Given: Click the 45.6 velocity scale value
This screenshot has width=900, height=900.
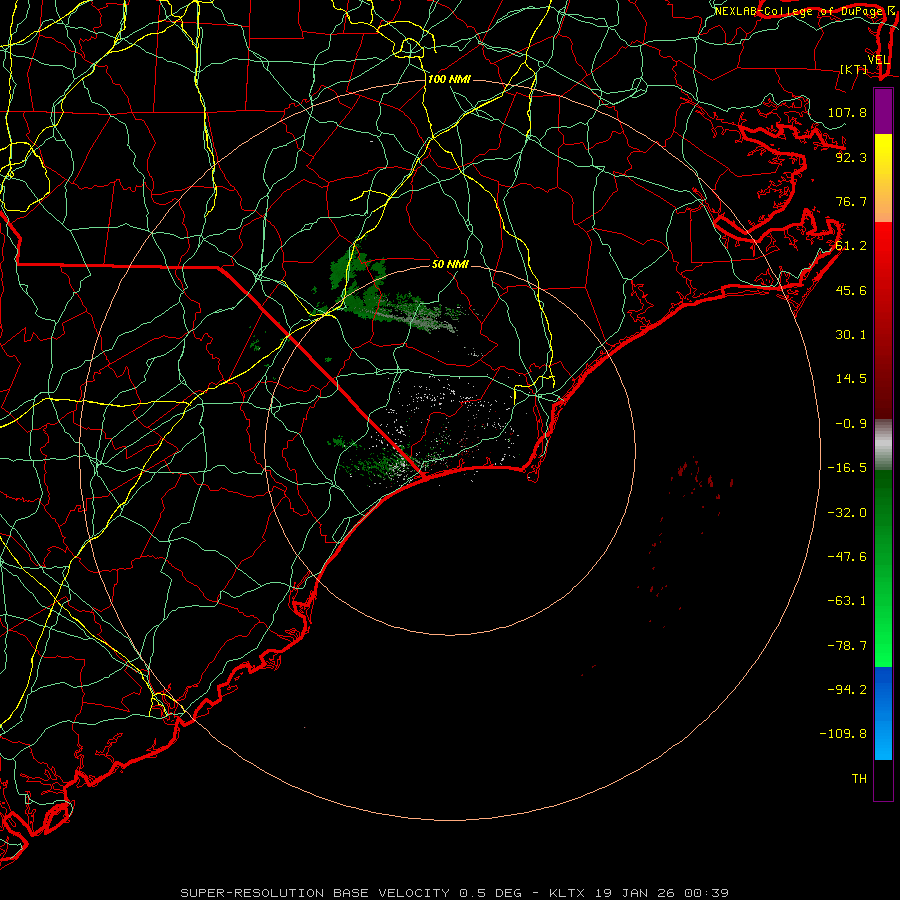Looking at the screenshot, I should (851, 290).
